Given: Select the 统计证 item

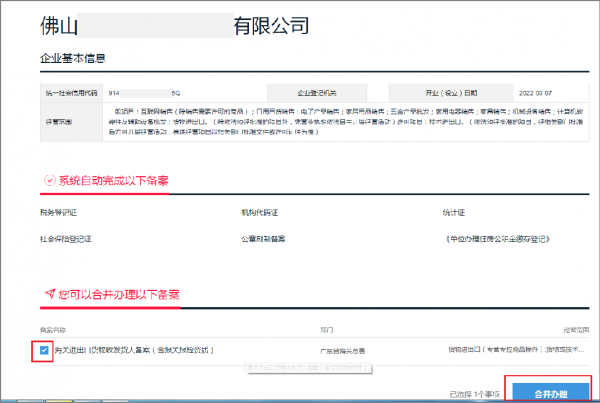Looking at the screenshot, I should pyautogui.click(x=455, y=213).
